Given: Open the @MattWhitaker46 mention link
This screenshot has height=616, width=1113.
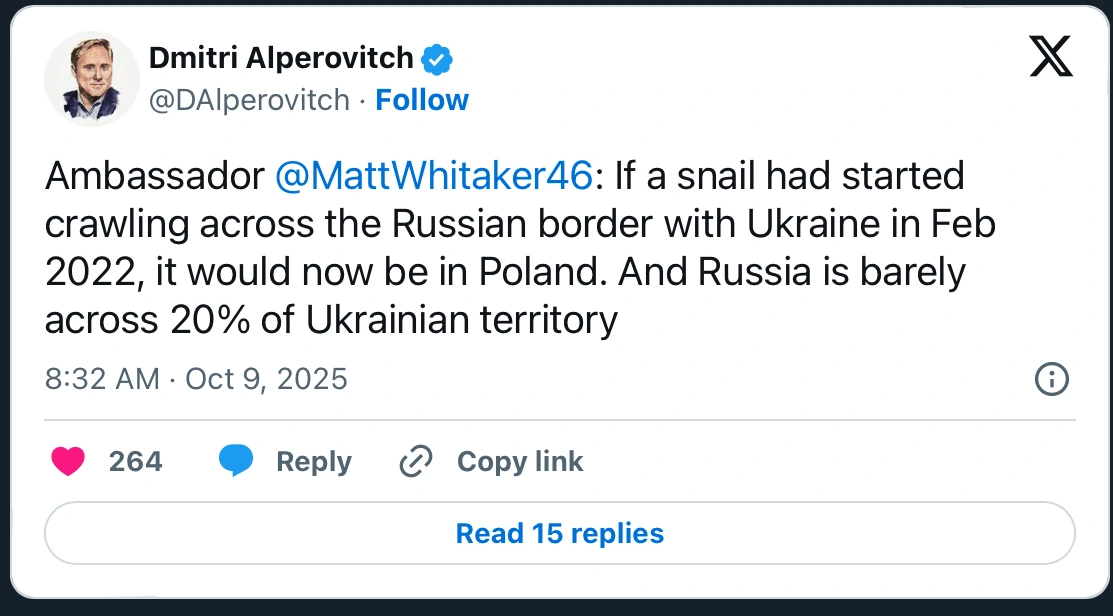Looking at the screenshot, I should (x=433, y=176).
